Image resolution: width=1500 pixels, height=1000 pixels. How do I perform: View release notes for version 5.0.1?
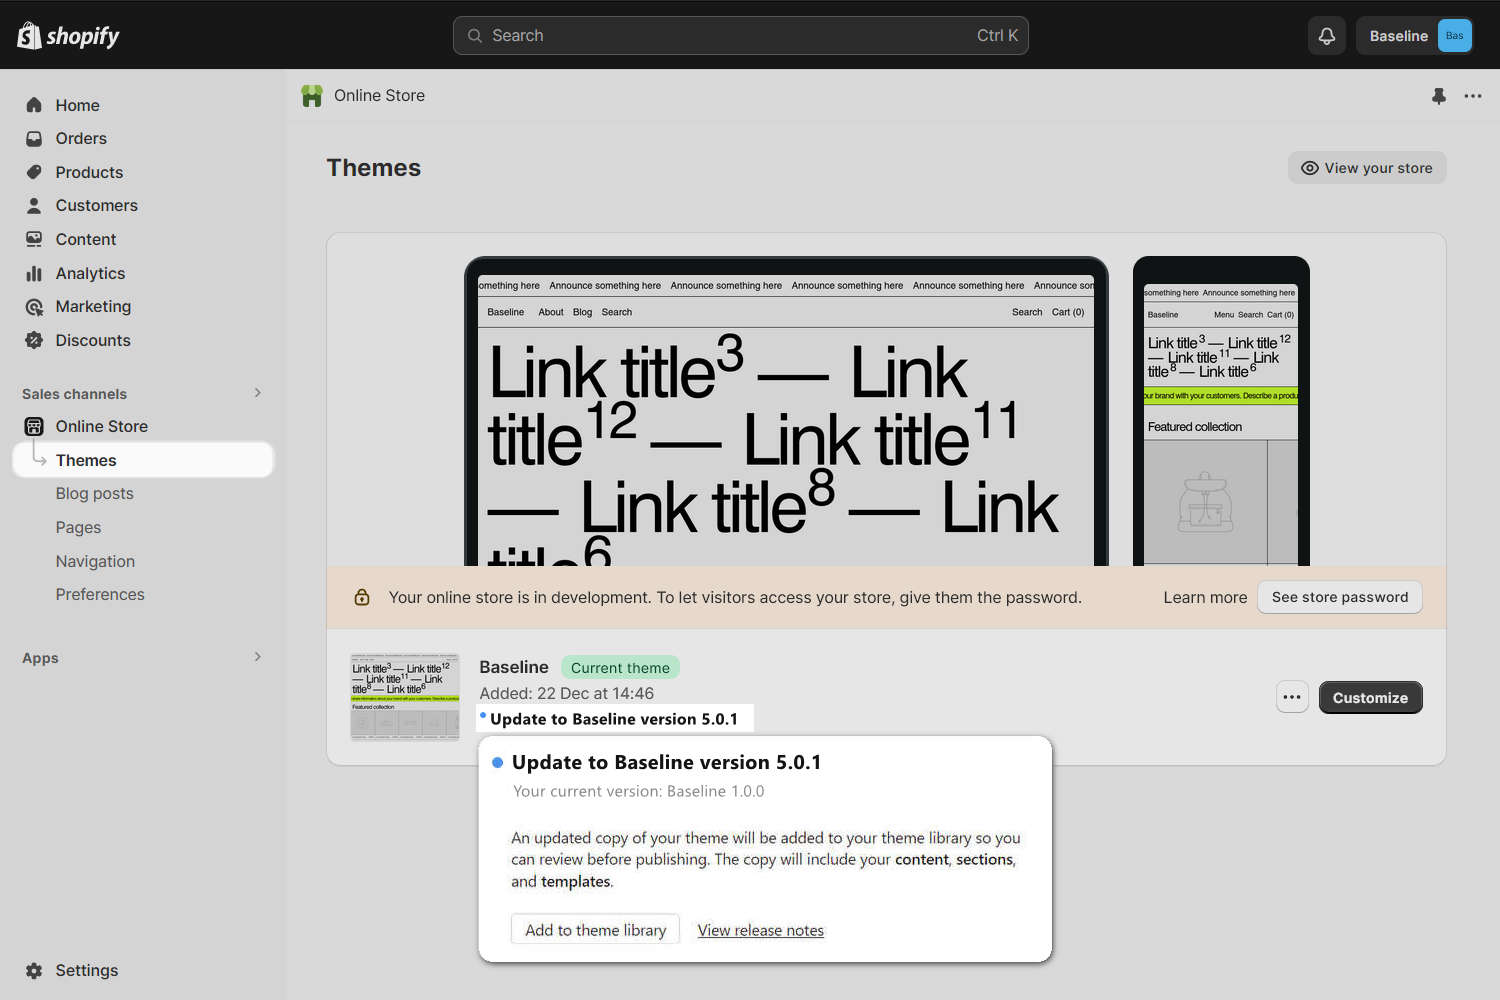point(760,930)
